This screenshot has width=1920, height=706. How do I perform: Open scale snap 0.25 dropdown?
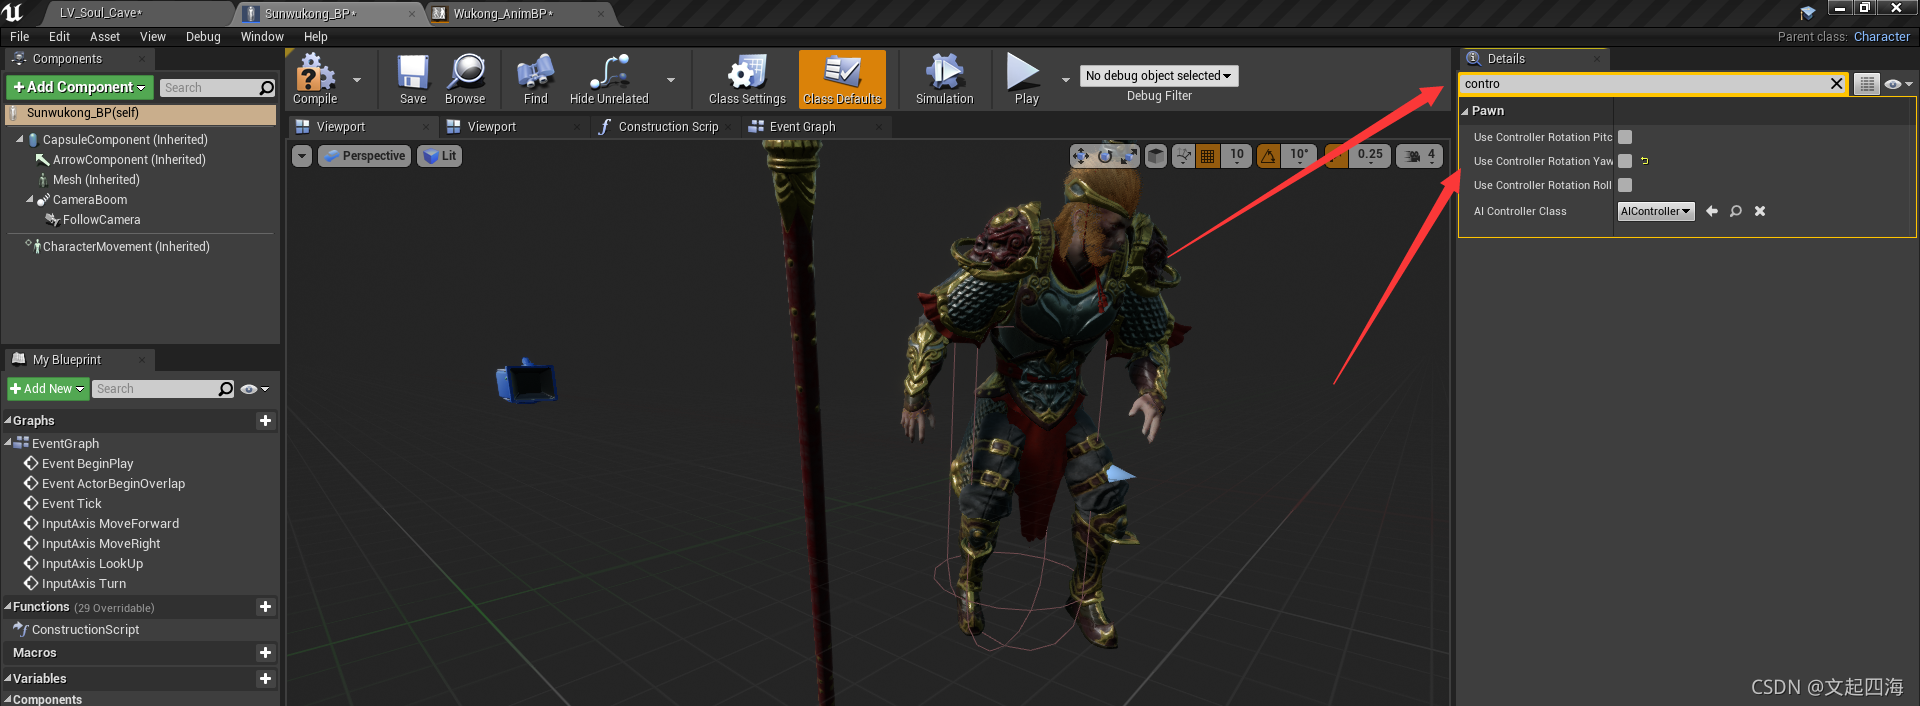coord(1370,156)
